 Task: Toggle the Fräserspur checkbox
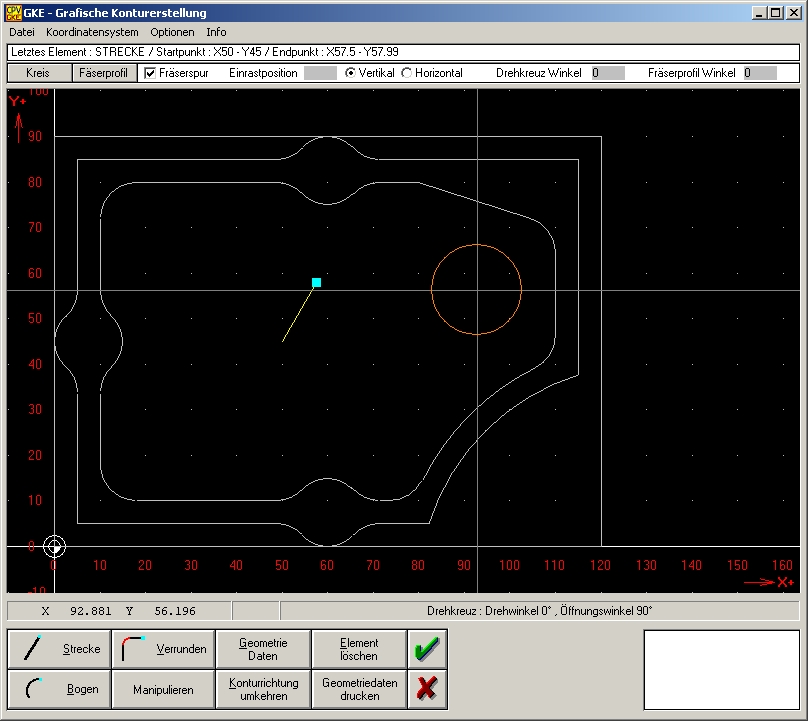pos(150,73)
